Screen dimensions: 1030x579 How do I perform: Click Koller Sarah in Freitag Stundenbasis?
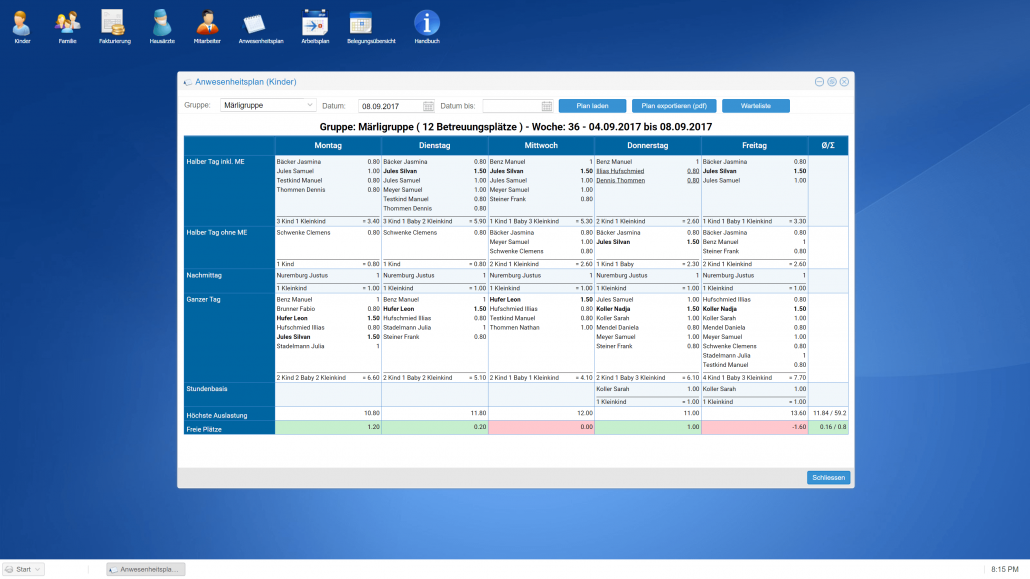click(719, 389)
